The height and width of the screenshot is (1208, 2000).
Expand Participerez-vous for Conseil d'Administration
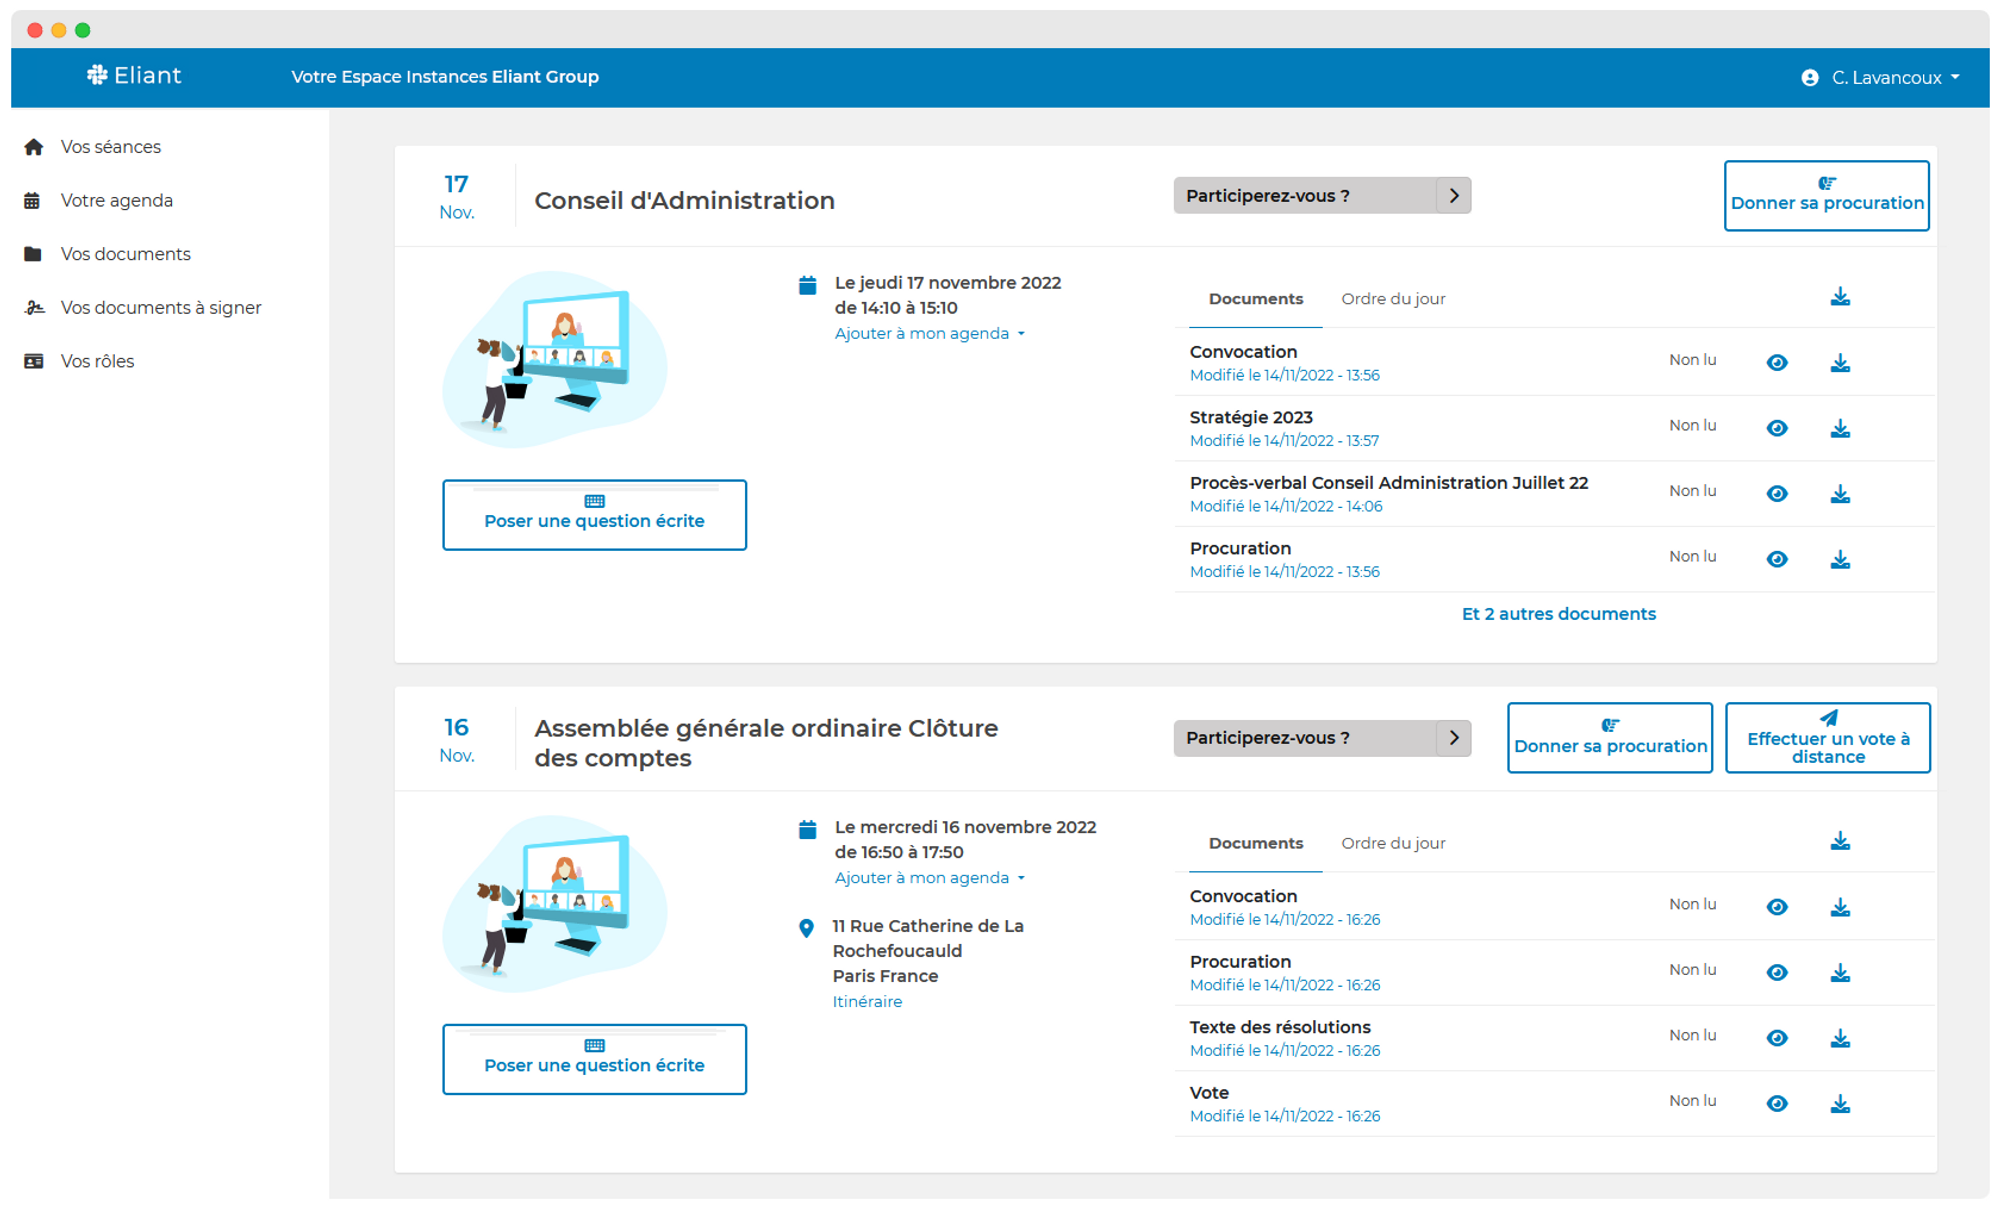(x=1453, y=196)
